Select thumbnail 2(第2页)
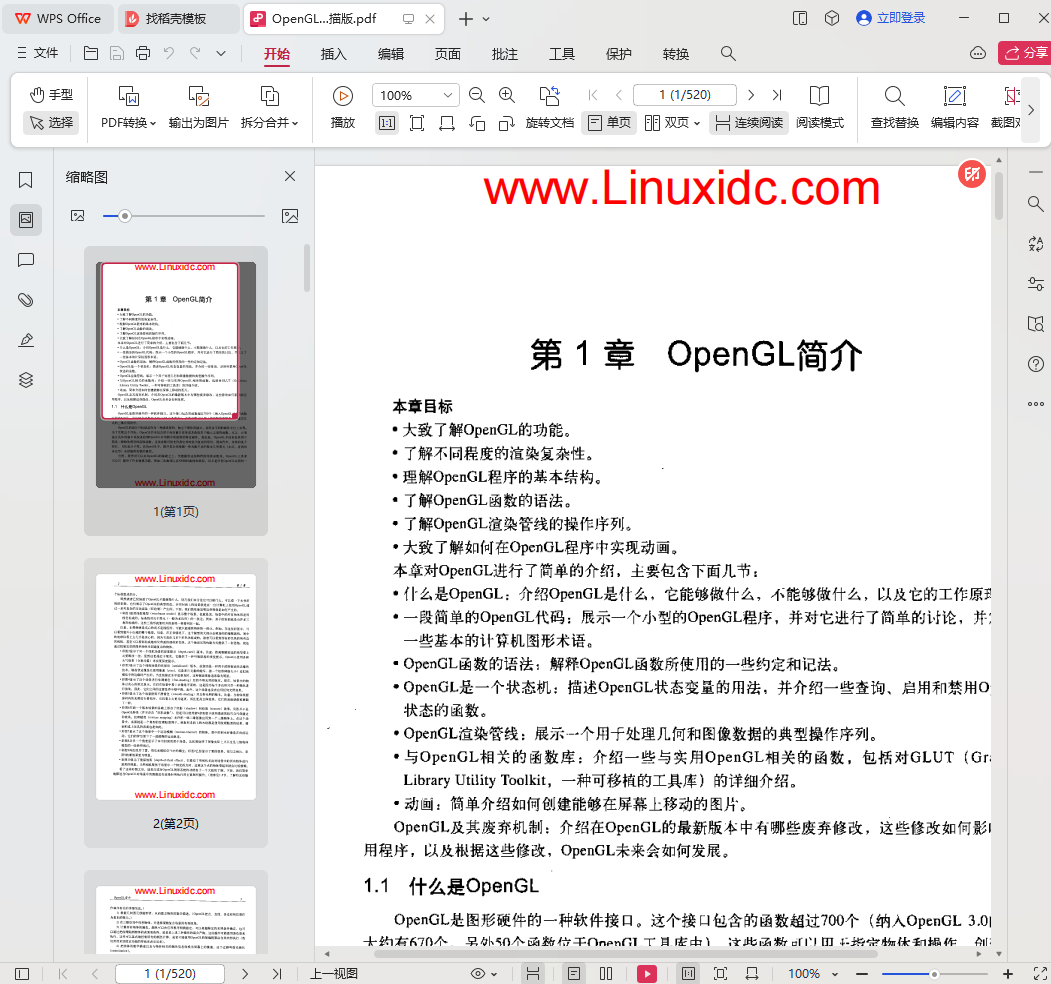Screen dimensions: 1051x984 pos(176,702)
